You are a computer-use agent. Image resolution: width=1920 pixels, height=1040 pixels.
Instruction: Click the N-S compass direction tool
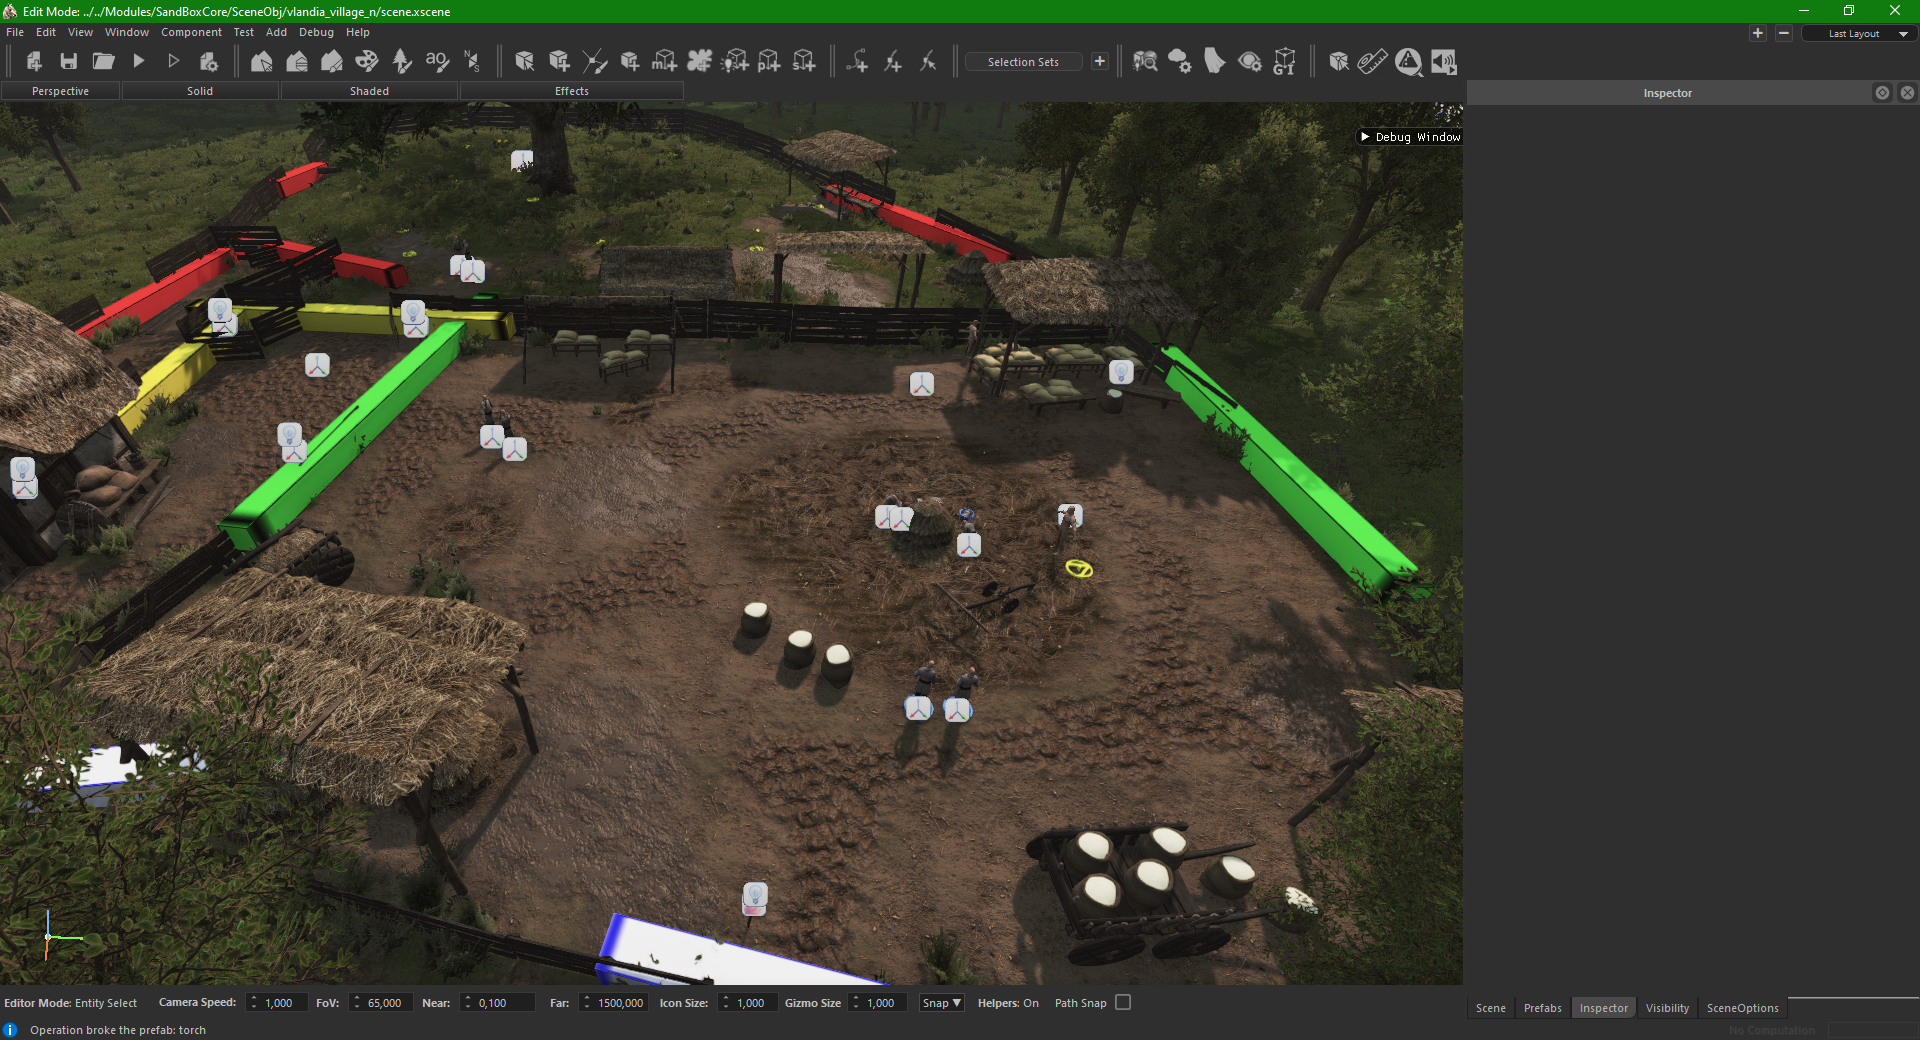click(472, 62)
